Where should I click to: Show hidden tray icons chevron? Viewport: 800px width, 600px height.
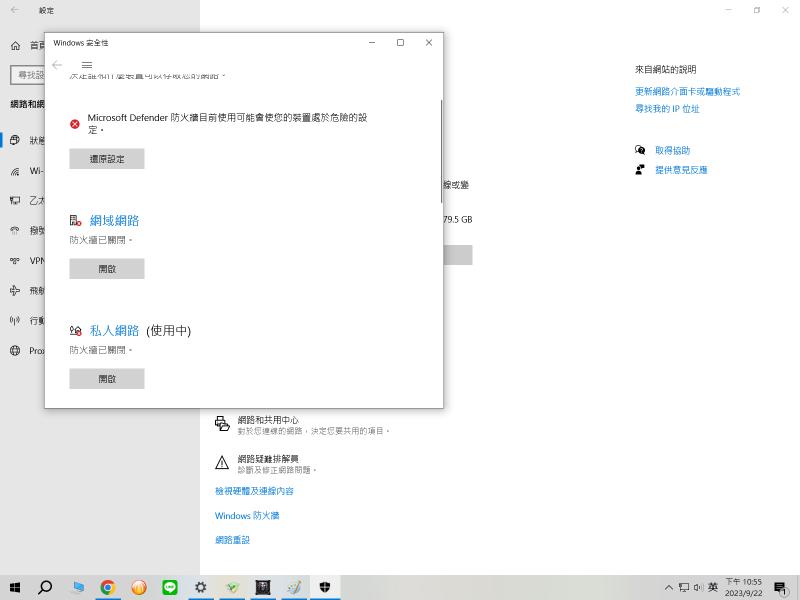[669, 587]
